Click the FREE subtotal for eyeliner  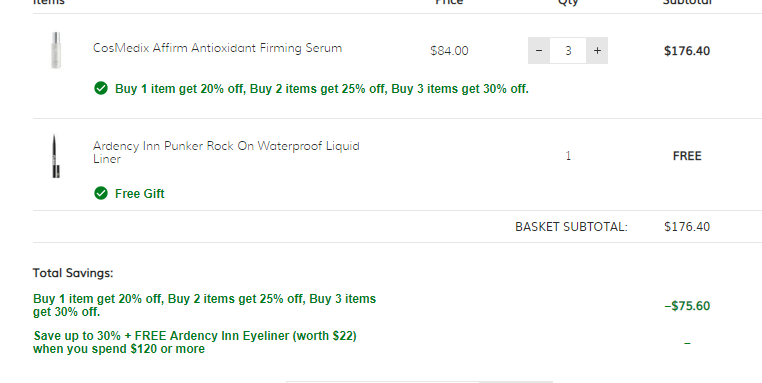point(687,156)
